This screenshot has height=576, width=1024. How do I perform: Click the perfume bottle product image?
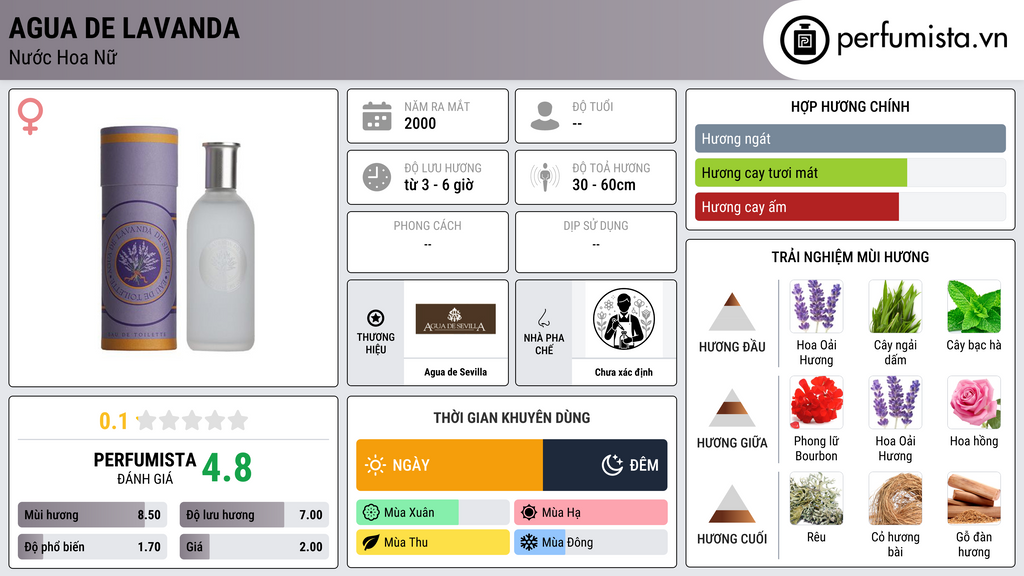[x=176, y=238]
